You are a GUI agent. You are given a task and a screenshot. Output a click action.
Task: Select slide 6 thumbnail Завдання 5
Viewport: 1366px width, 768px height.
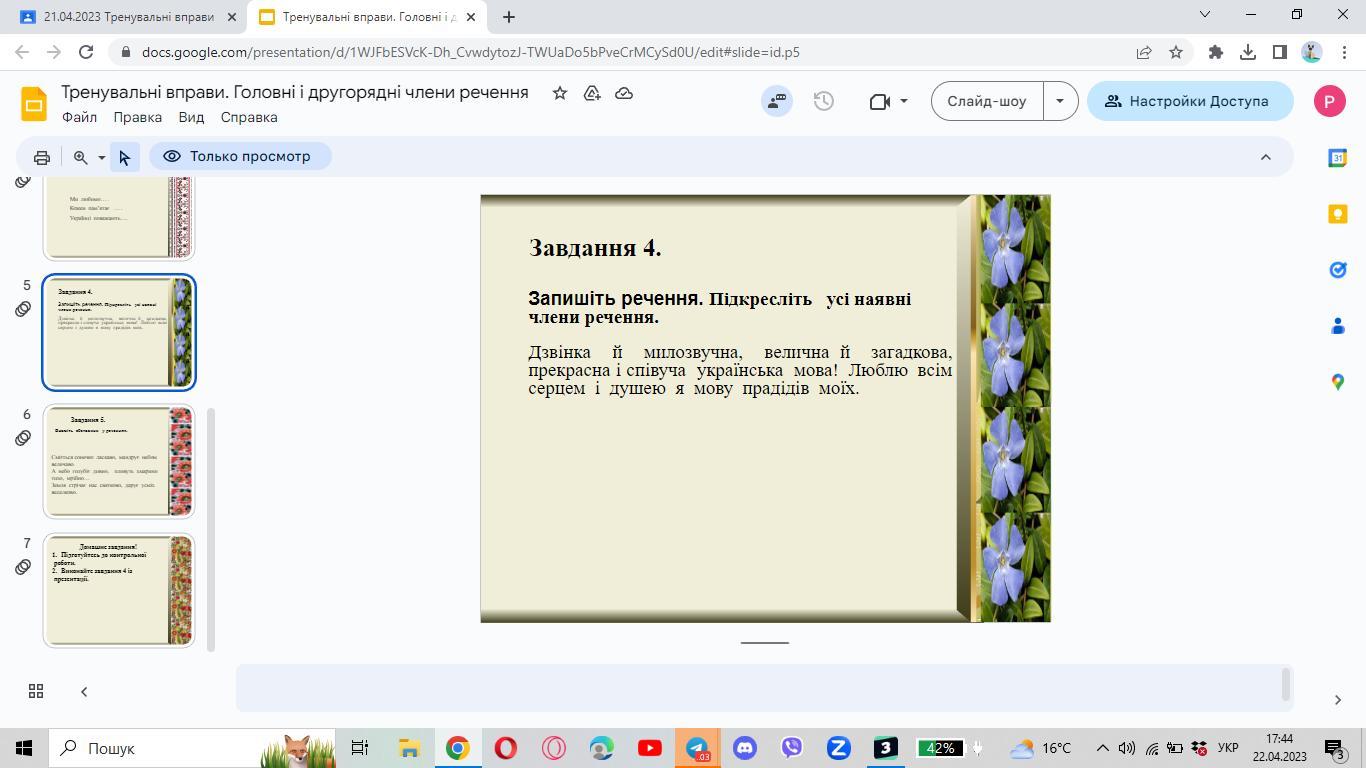pyautogui.click(x=118, y=461)
